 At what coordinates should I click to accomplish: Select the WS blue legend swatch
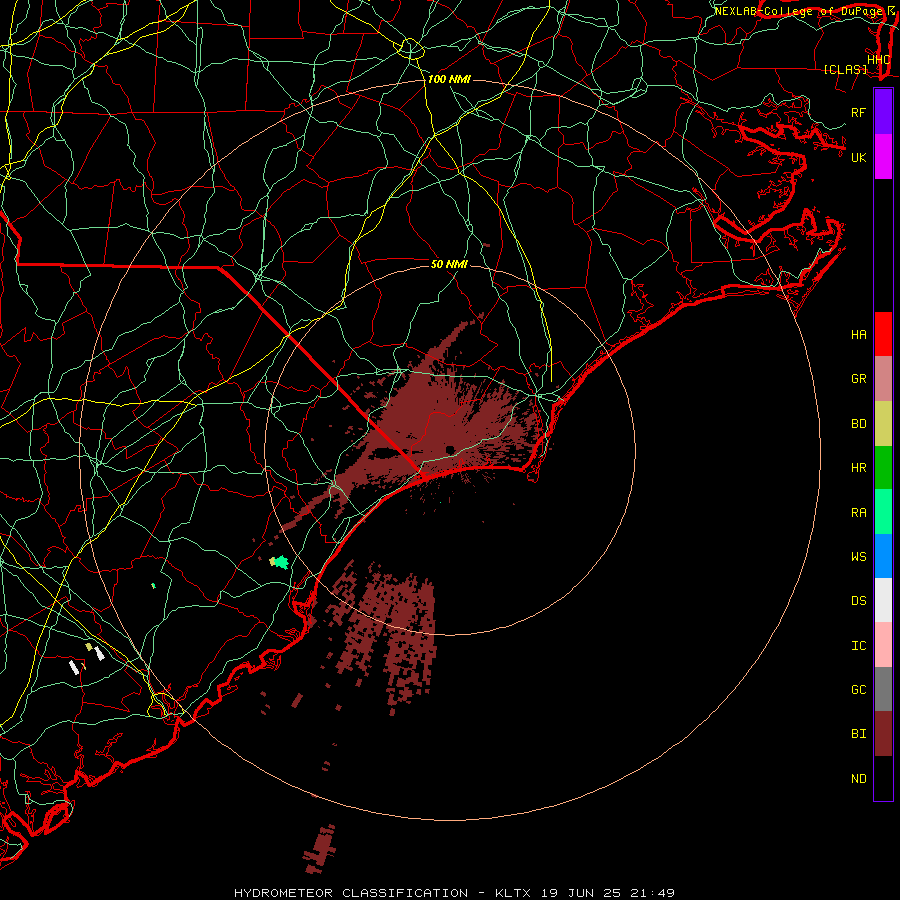883,556
